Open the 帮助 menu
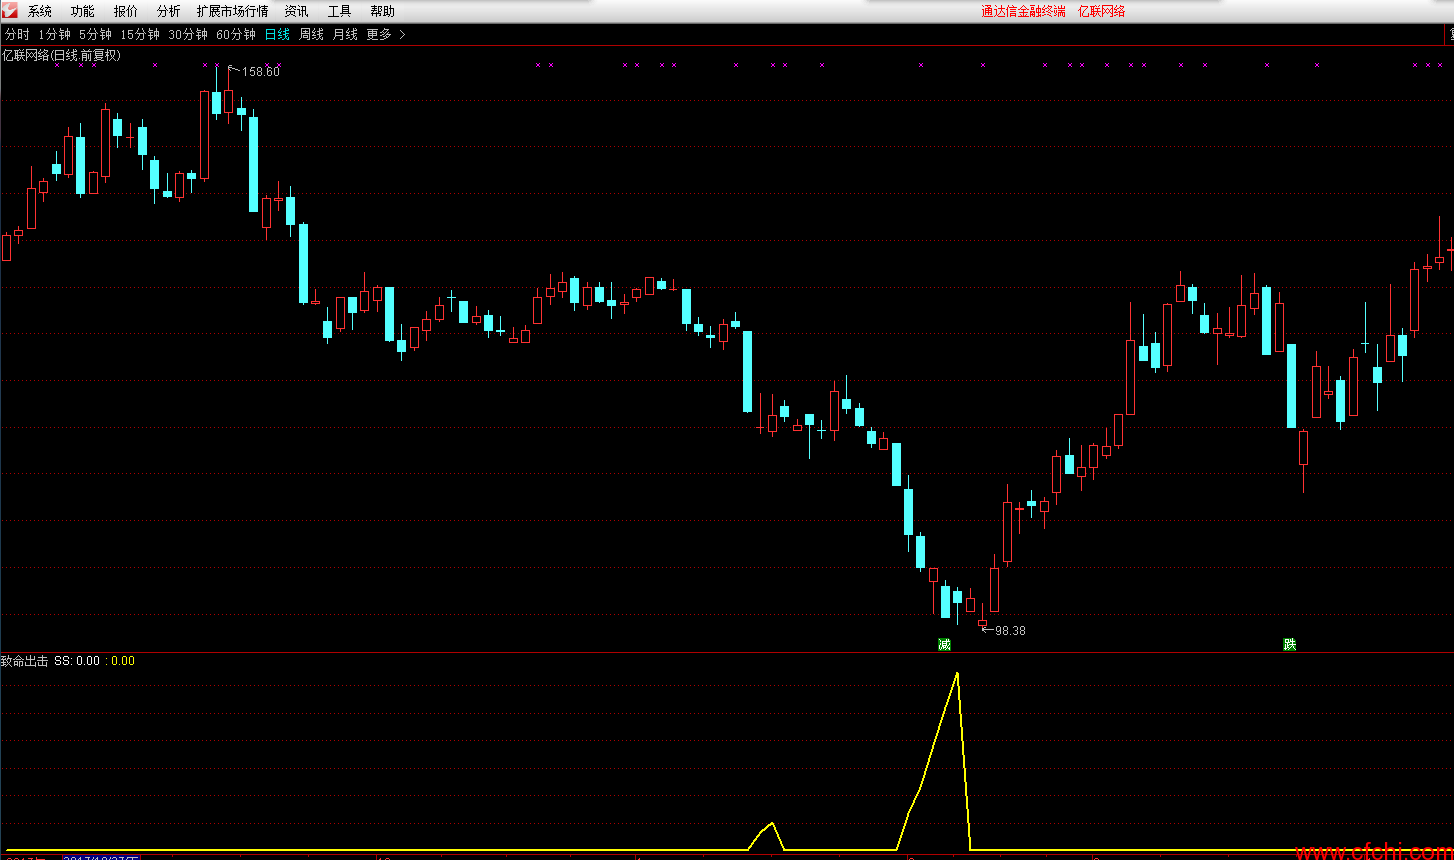The height and width of the screenshot is (860, 1454). tap(383, 11)
